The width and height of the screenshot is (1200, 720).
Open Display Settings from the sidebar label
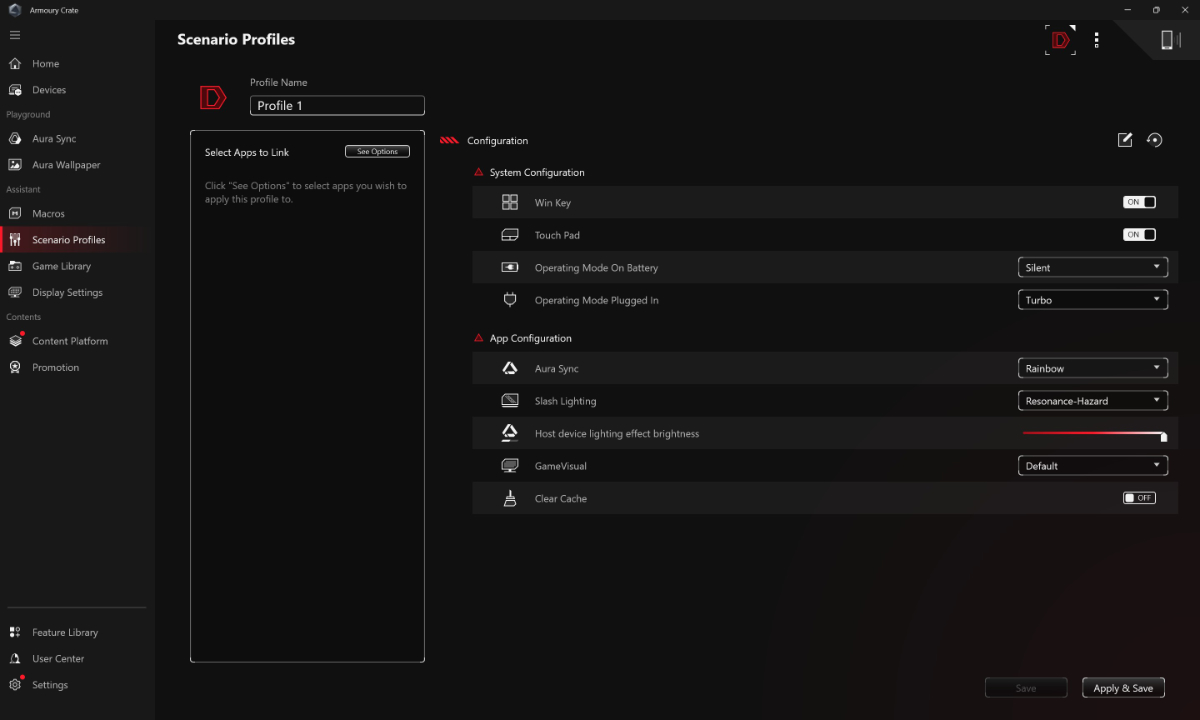[x=67, y=293]
